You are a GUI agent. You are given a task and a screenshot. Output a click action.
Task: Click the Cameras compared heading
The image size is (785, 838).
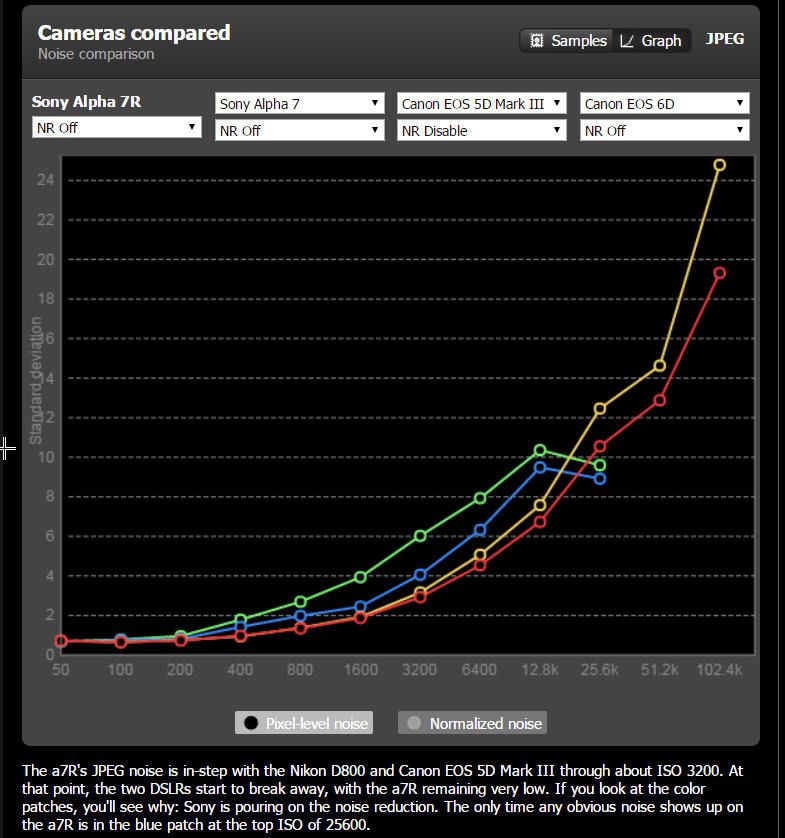pyautogui.click(x=134, y=33)
